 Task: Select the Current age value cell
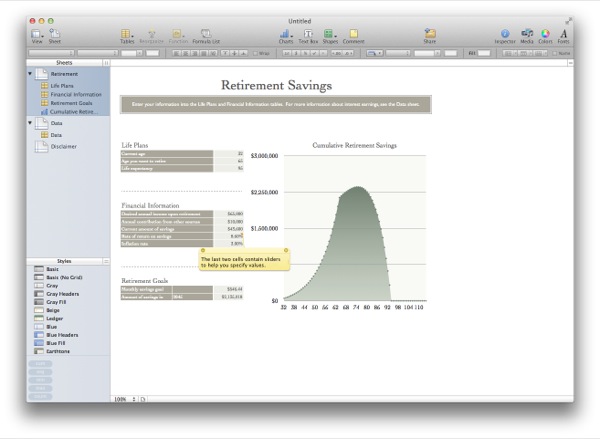[228, 153]
